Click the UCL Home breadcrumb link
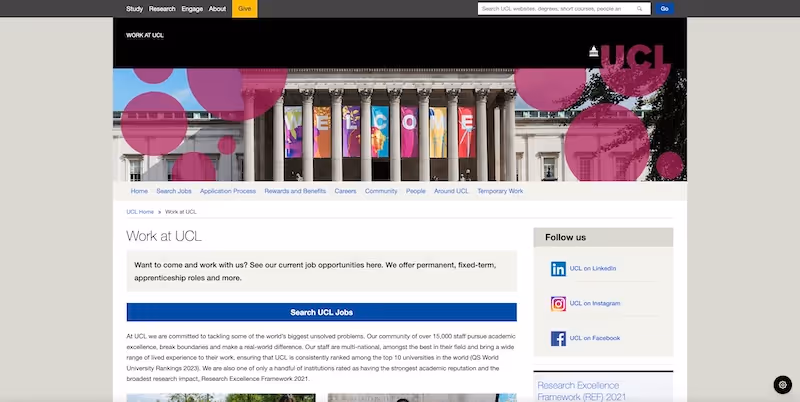 (140, 212)
